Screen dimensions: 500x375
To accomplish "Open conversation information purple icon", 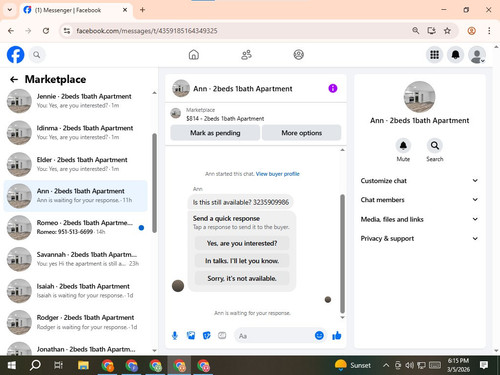I will (333, 88).
